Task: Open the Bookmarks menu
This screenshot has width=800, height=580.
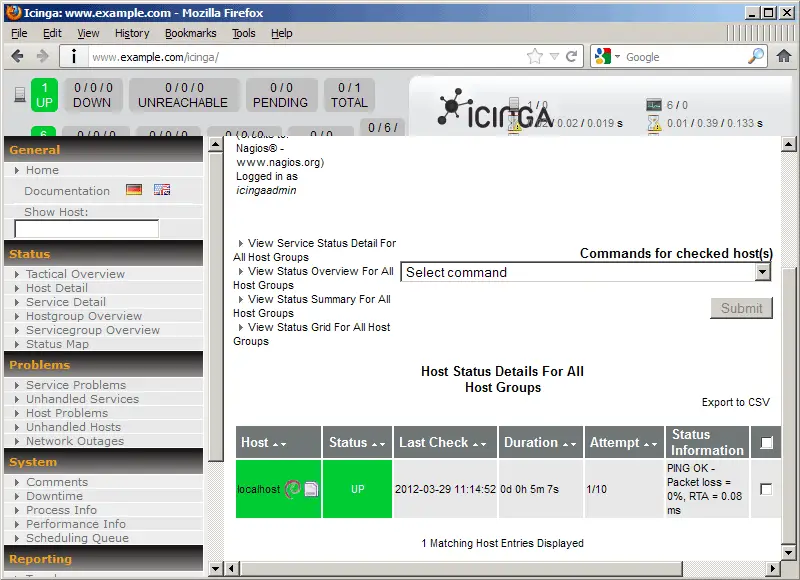Action: [191, 33]
